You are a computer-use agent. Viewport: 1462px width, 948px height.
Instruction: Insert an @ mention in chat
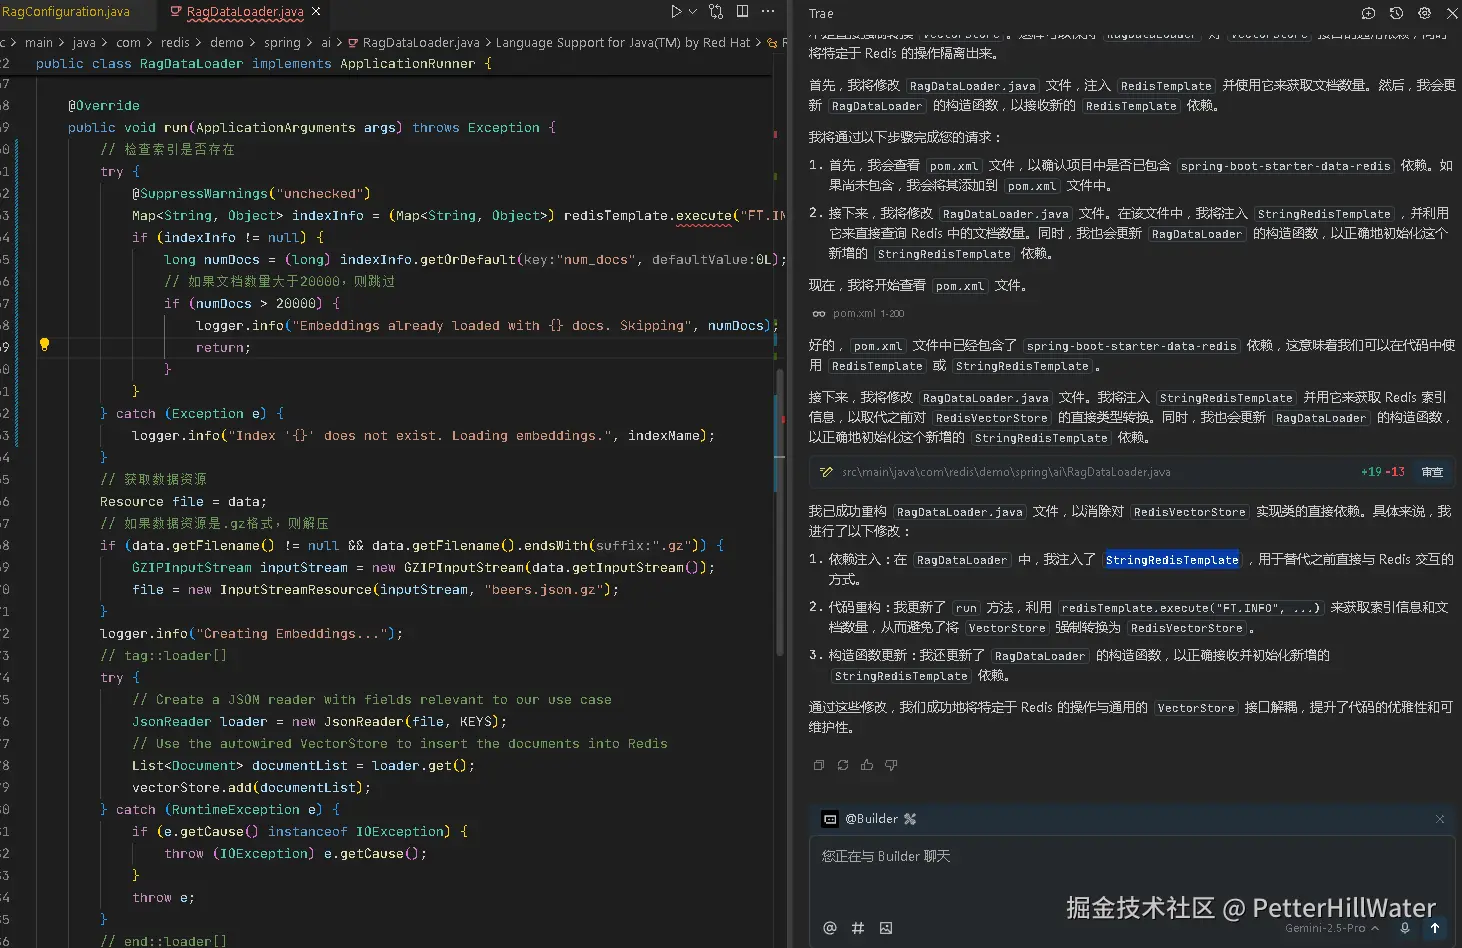[x=830, y=928]
